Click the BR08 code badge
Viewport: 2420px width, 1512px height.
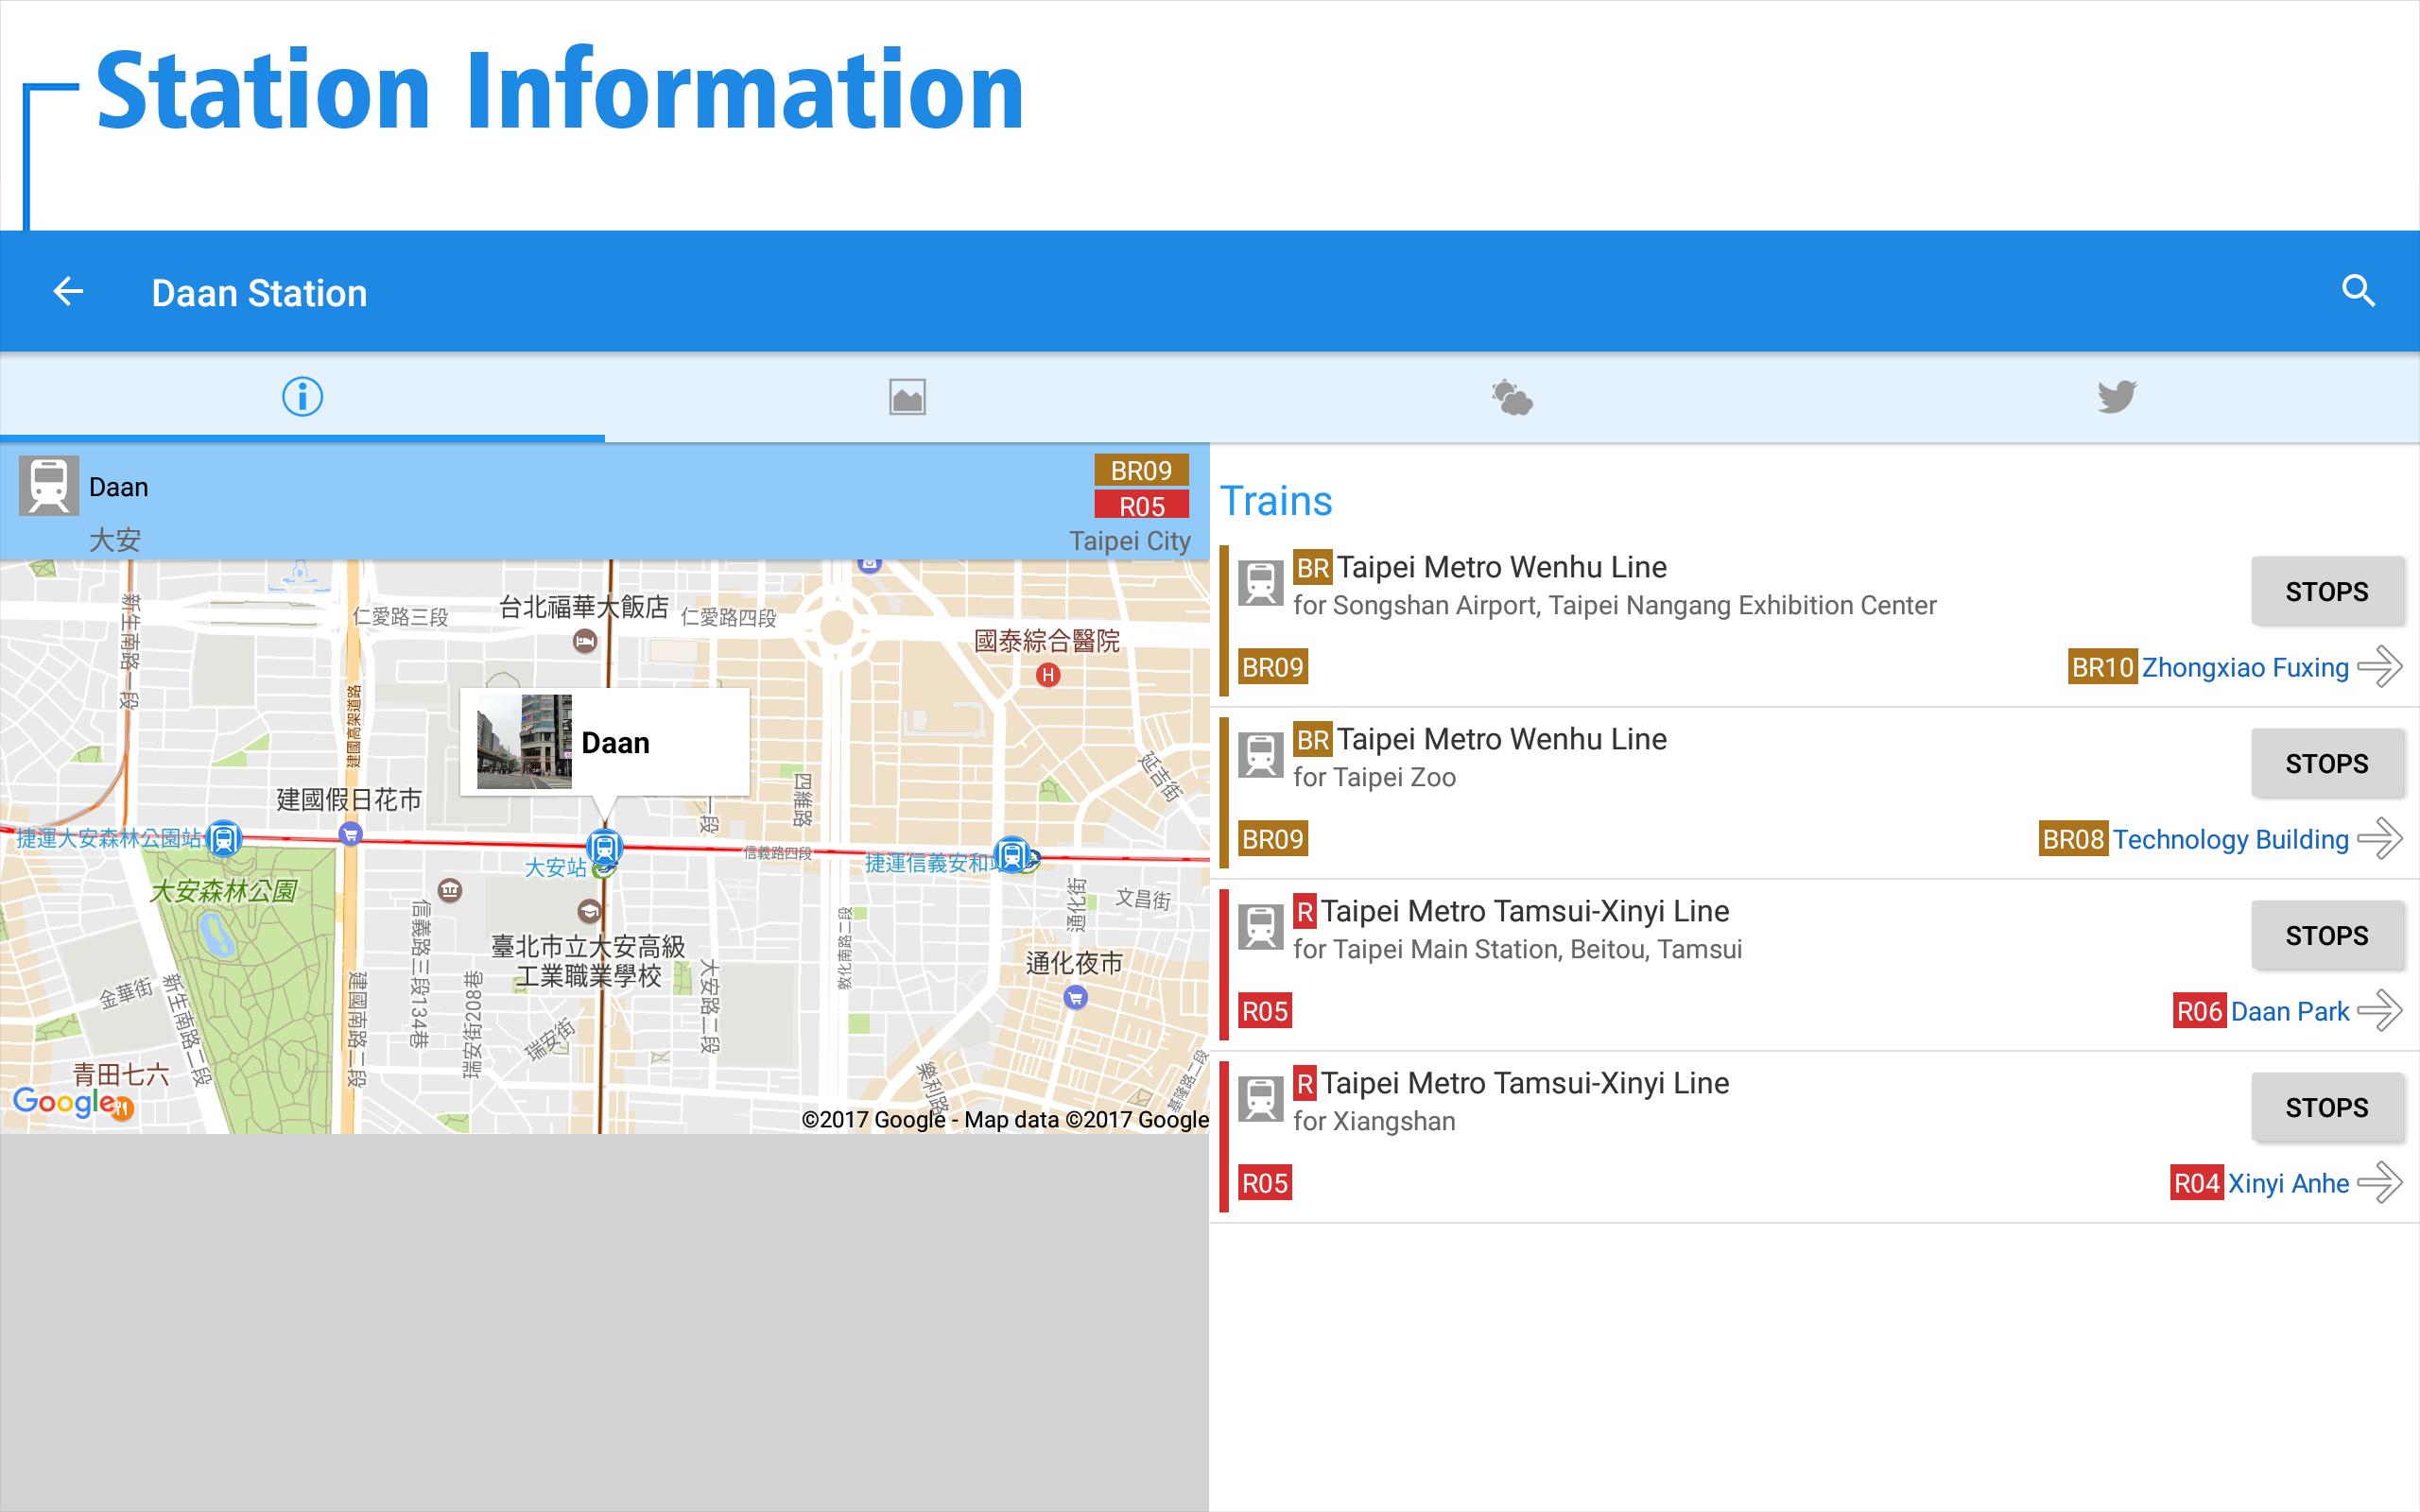click(x=2073, y=839)
